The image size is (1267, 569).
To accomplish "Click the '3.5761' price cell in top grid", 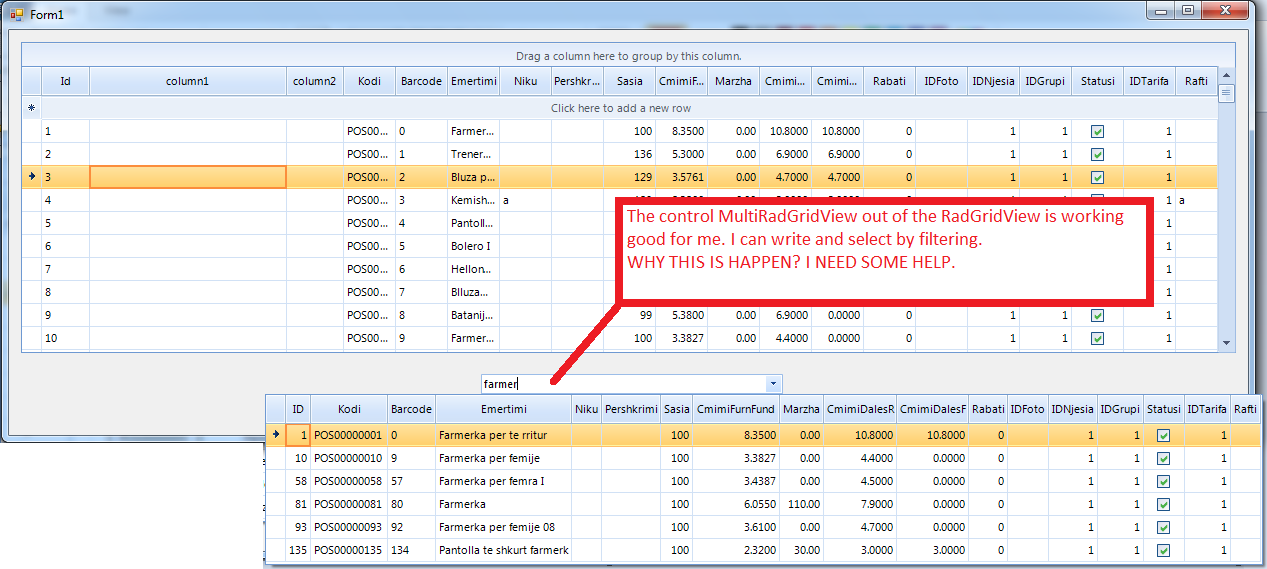I will pos(682,177).
